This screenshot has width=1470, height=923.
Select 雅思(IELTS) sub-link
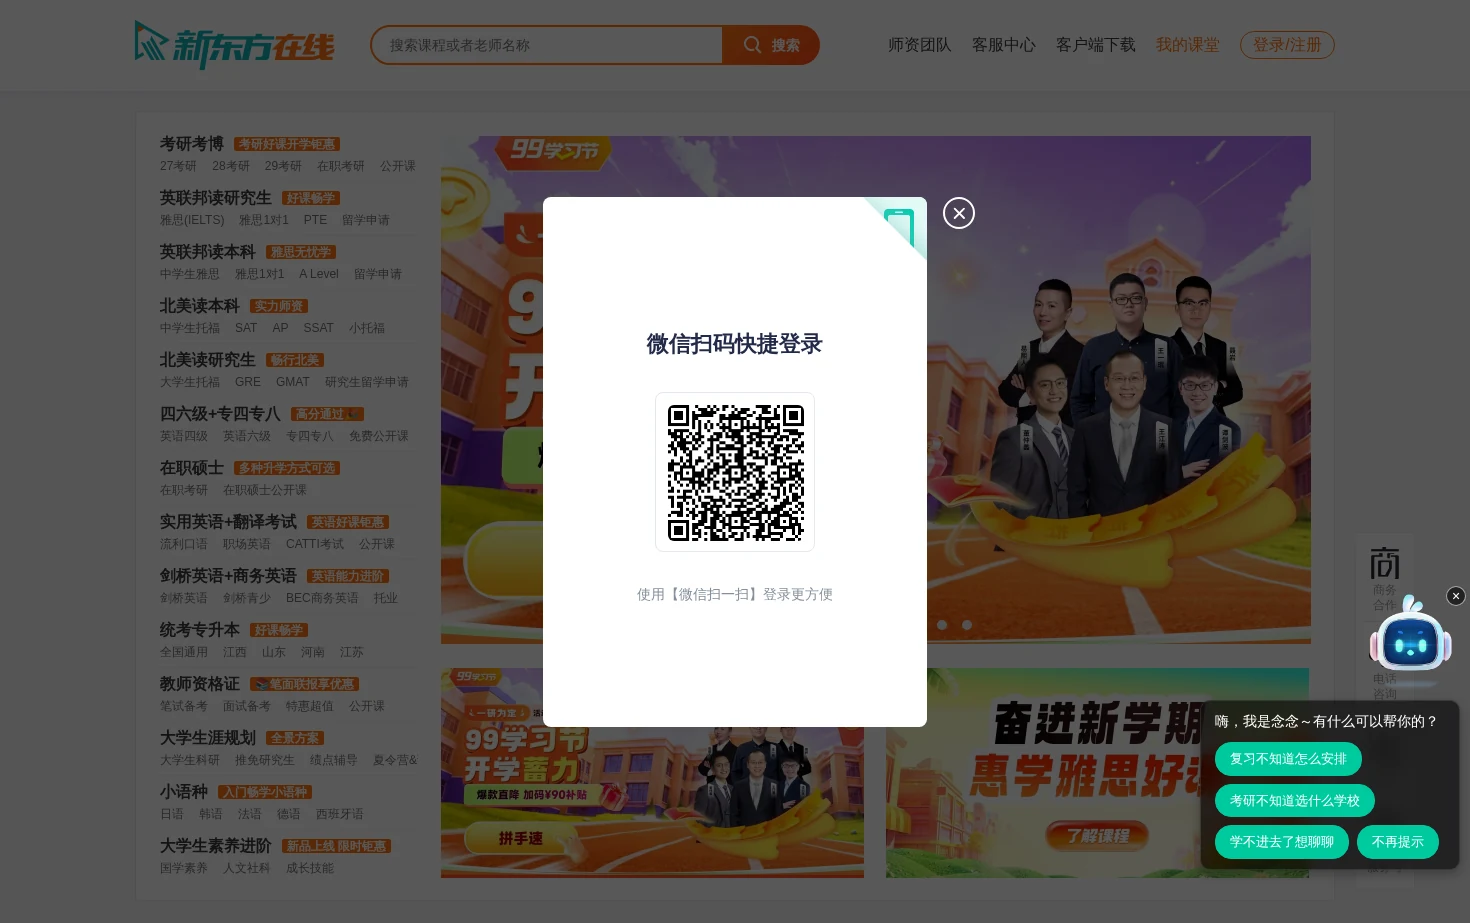tap(192, 220)
